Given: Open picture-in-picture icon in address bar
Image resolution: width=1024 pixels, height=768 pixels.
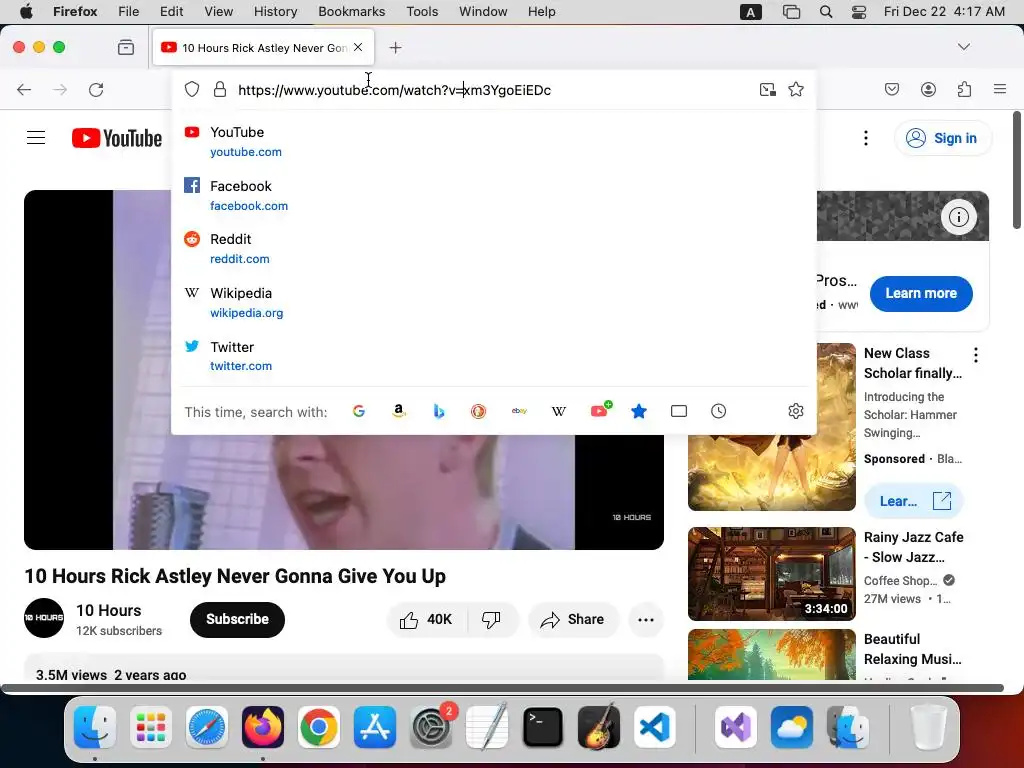Looking at the screenshot, I should pyautogui.click(x=767, y=89).
